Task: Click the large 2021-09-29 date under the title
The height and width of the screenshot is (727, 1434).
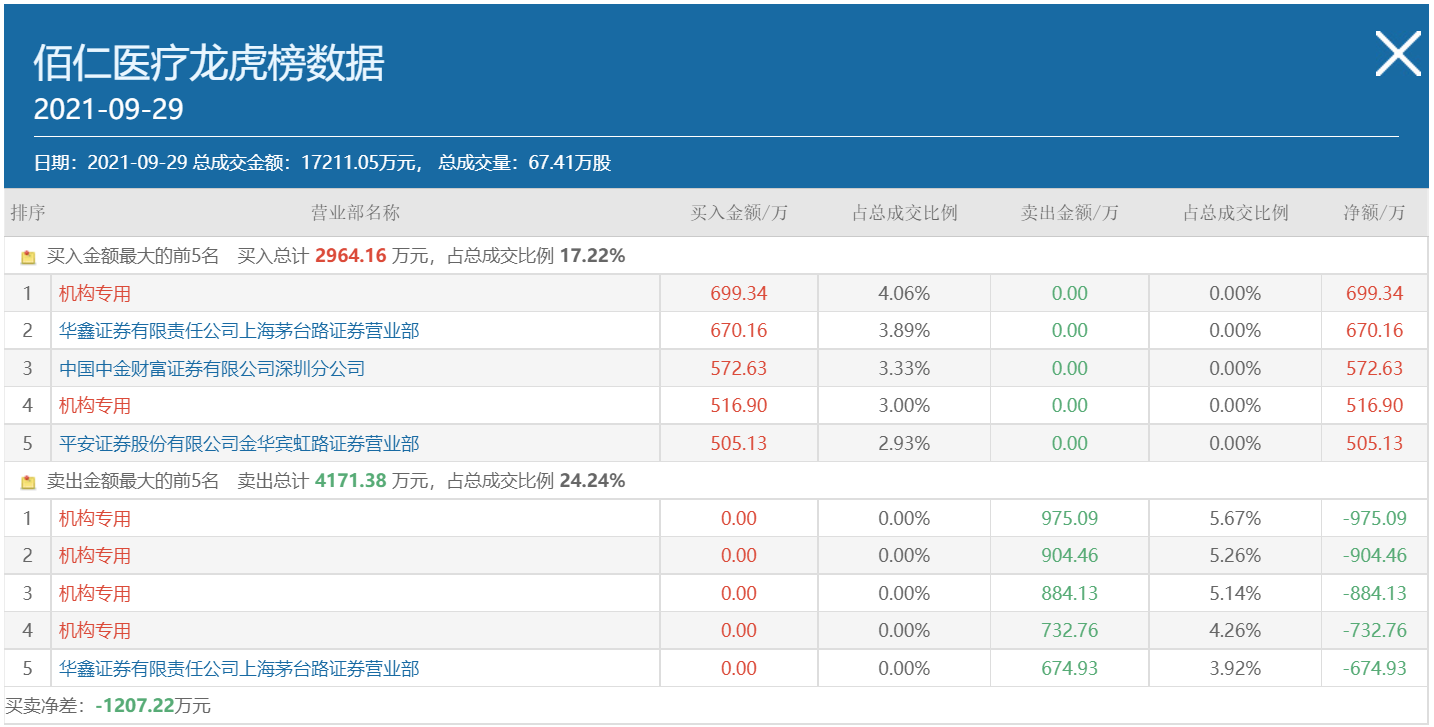Action: (109, 109)
